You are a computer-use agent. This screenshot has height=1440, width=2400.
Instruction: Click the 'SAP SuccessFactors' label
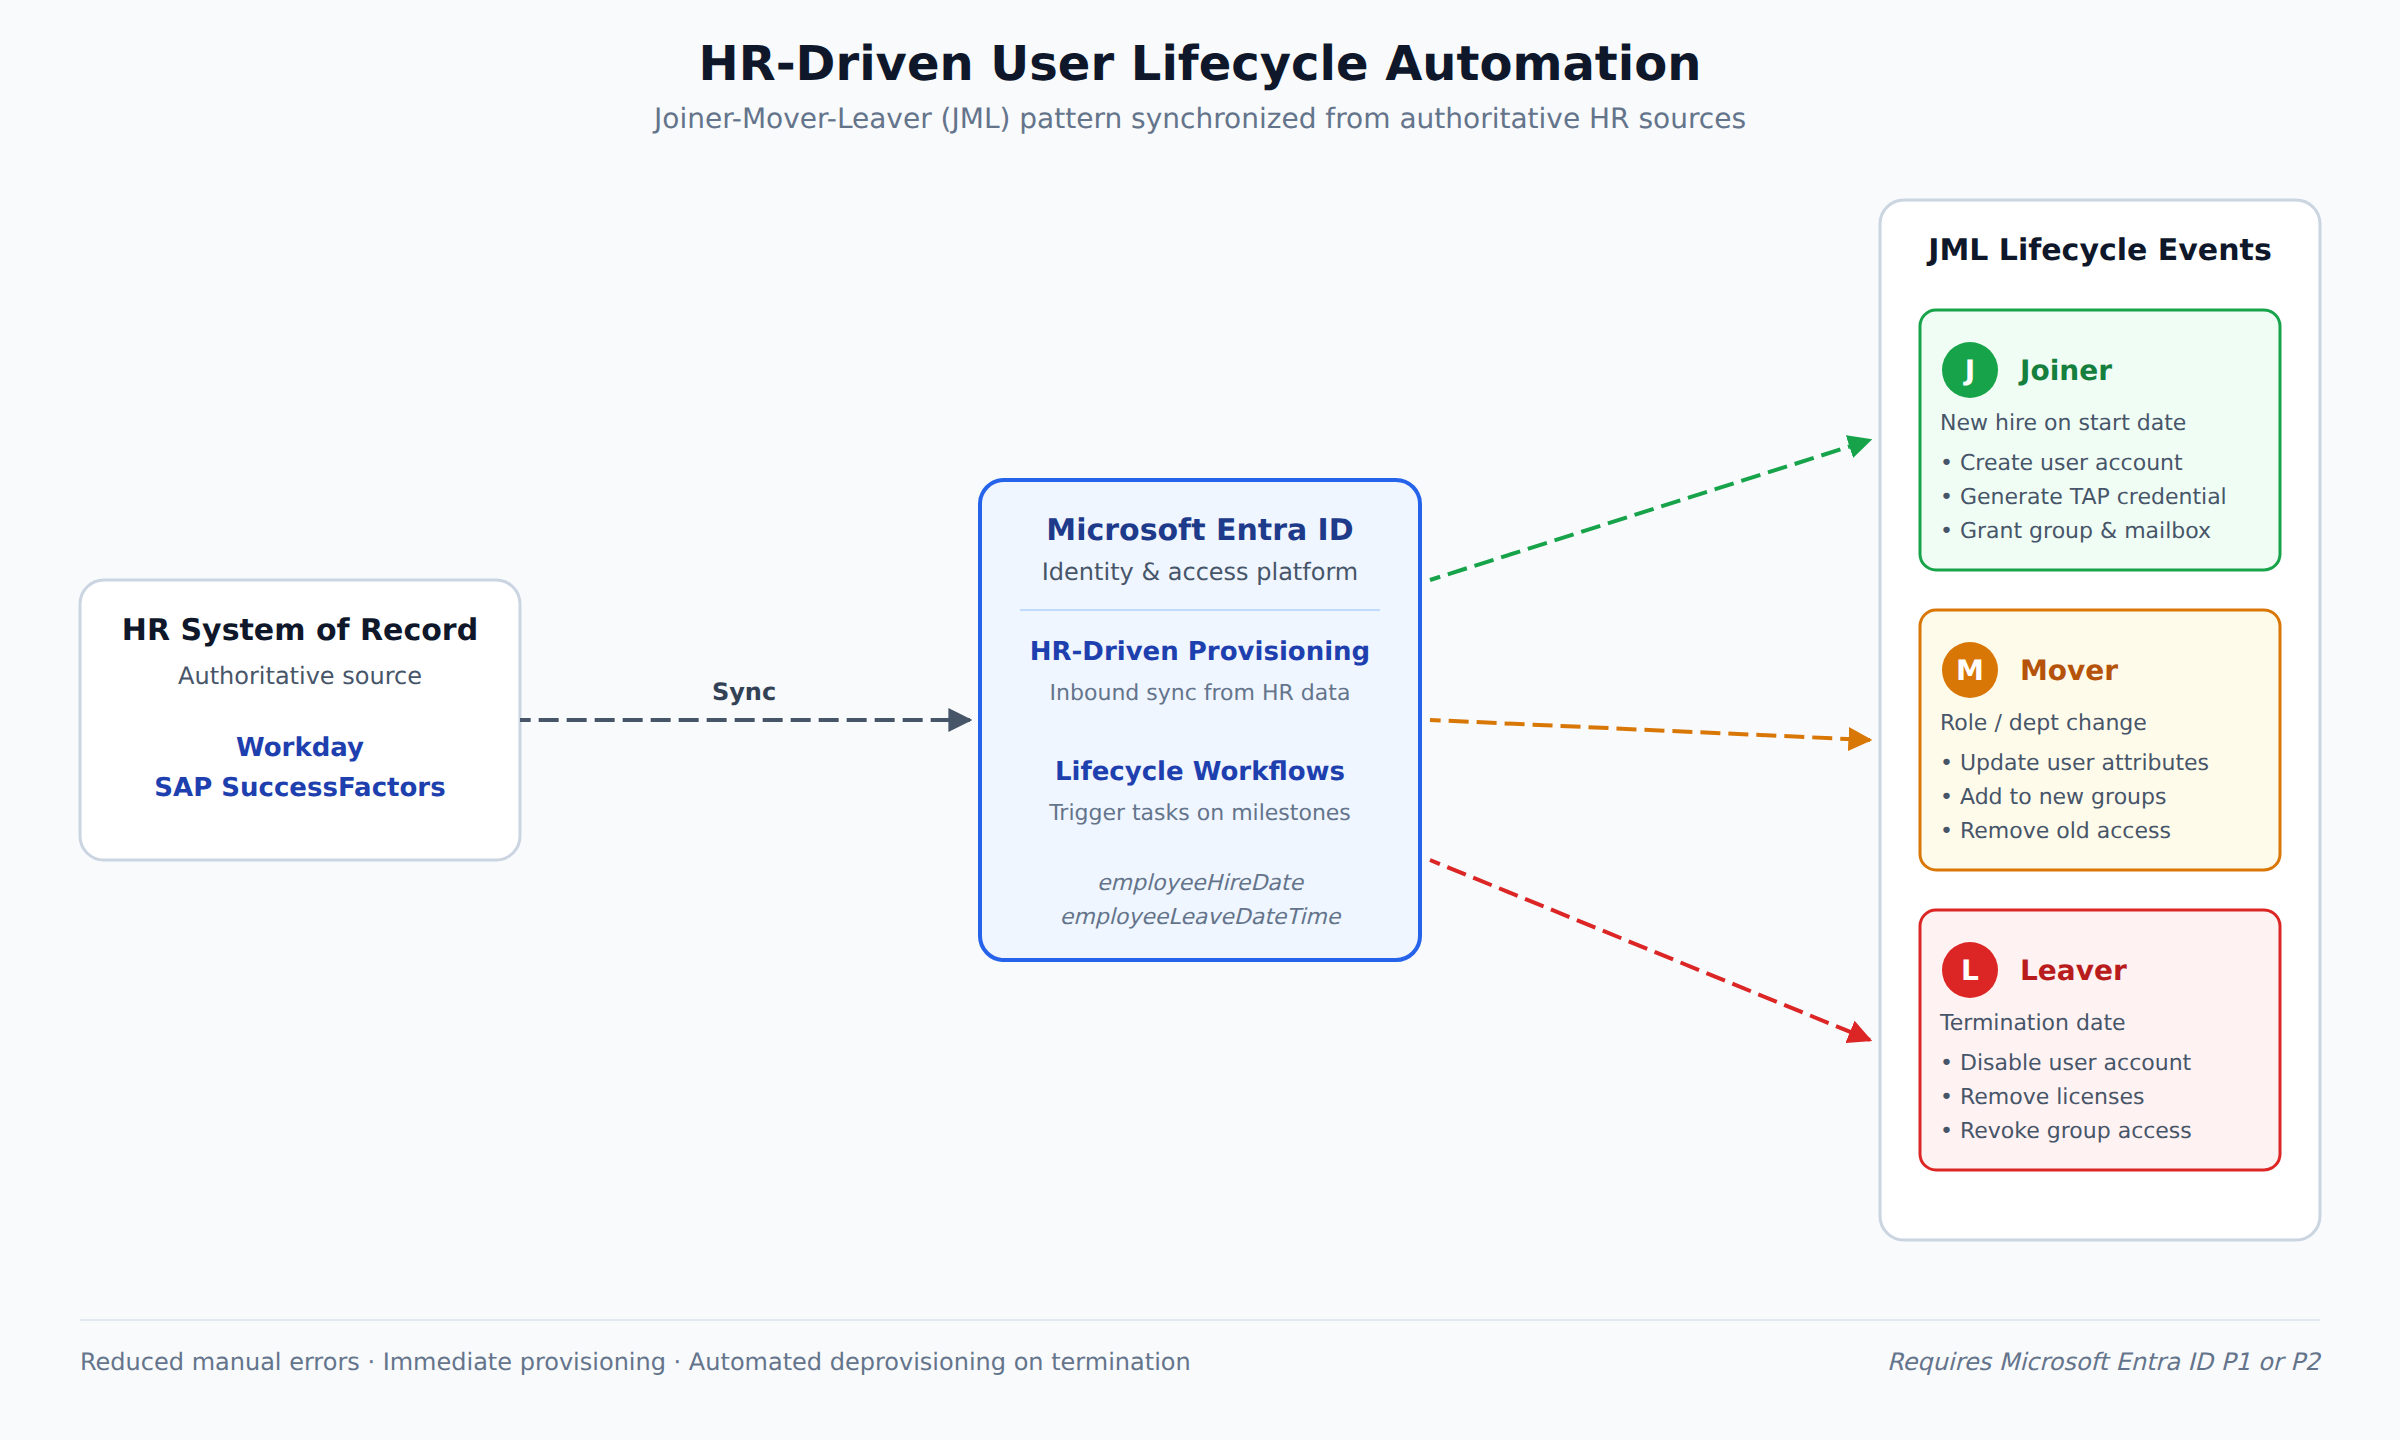tap(300, 787)
